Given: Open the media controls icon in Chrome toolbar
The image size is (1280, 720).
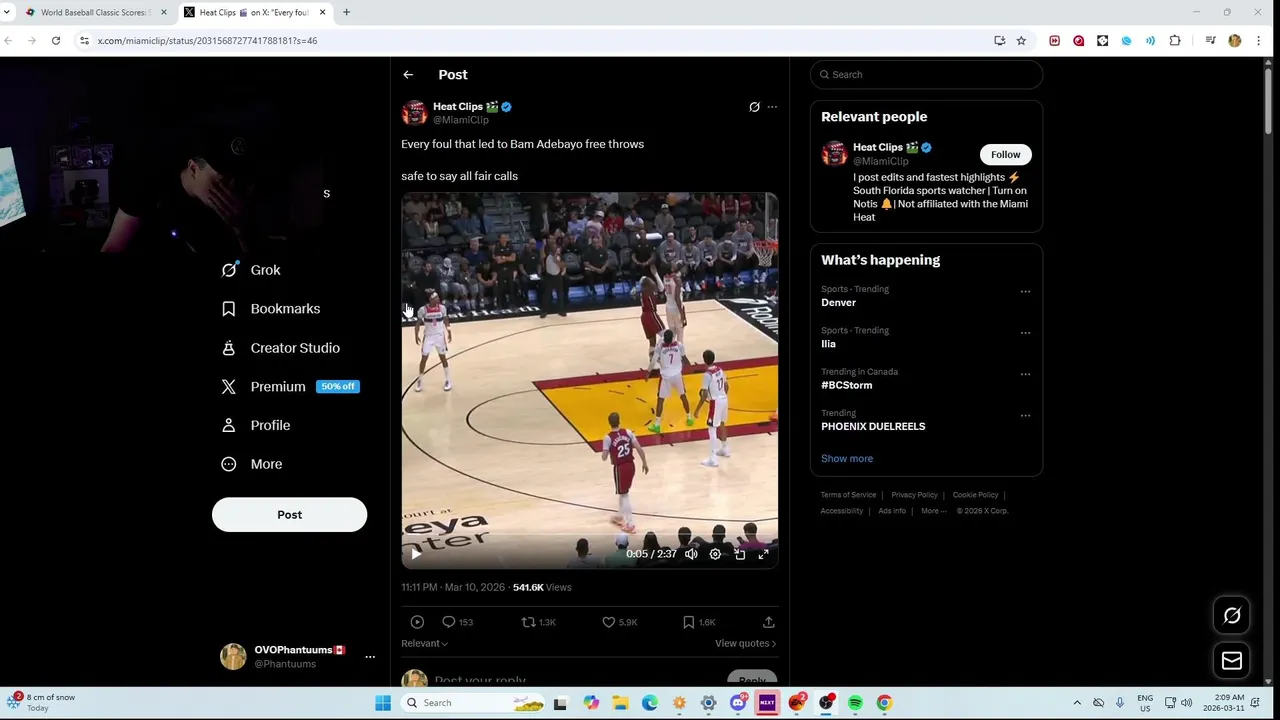Looking at the screenshot, I should coord(1210,41).
